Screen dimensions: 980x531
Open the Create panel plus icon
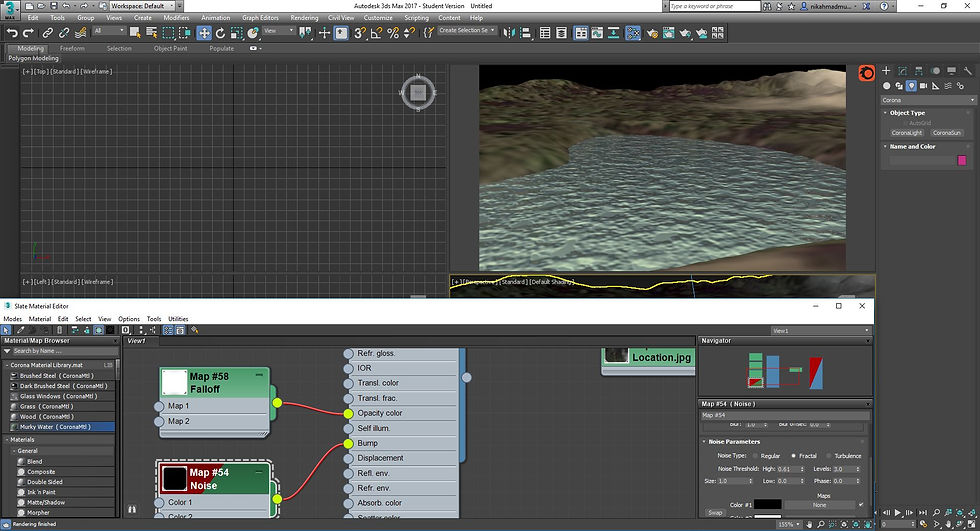point(886,71)
